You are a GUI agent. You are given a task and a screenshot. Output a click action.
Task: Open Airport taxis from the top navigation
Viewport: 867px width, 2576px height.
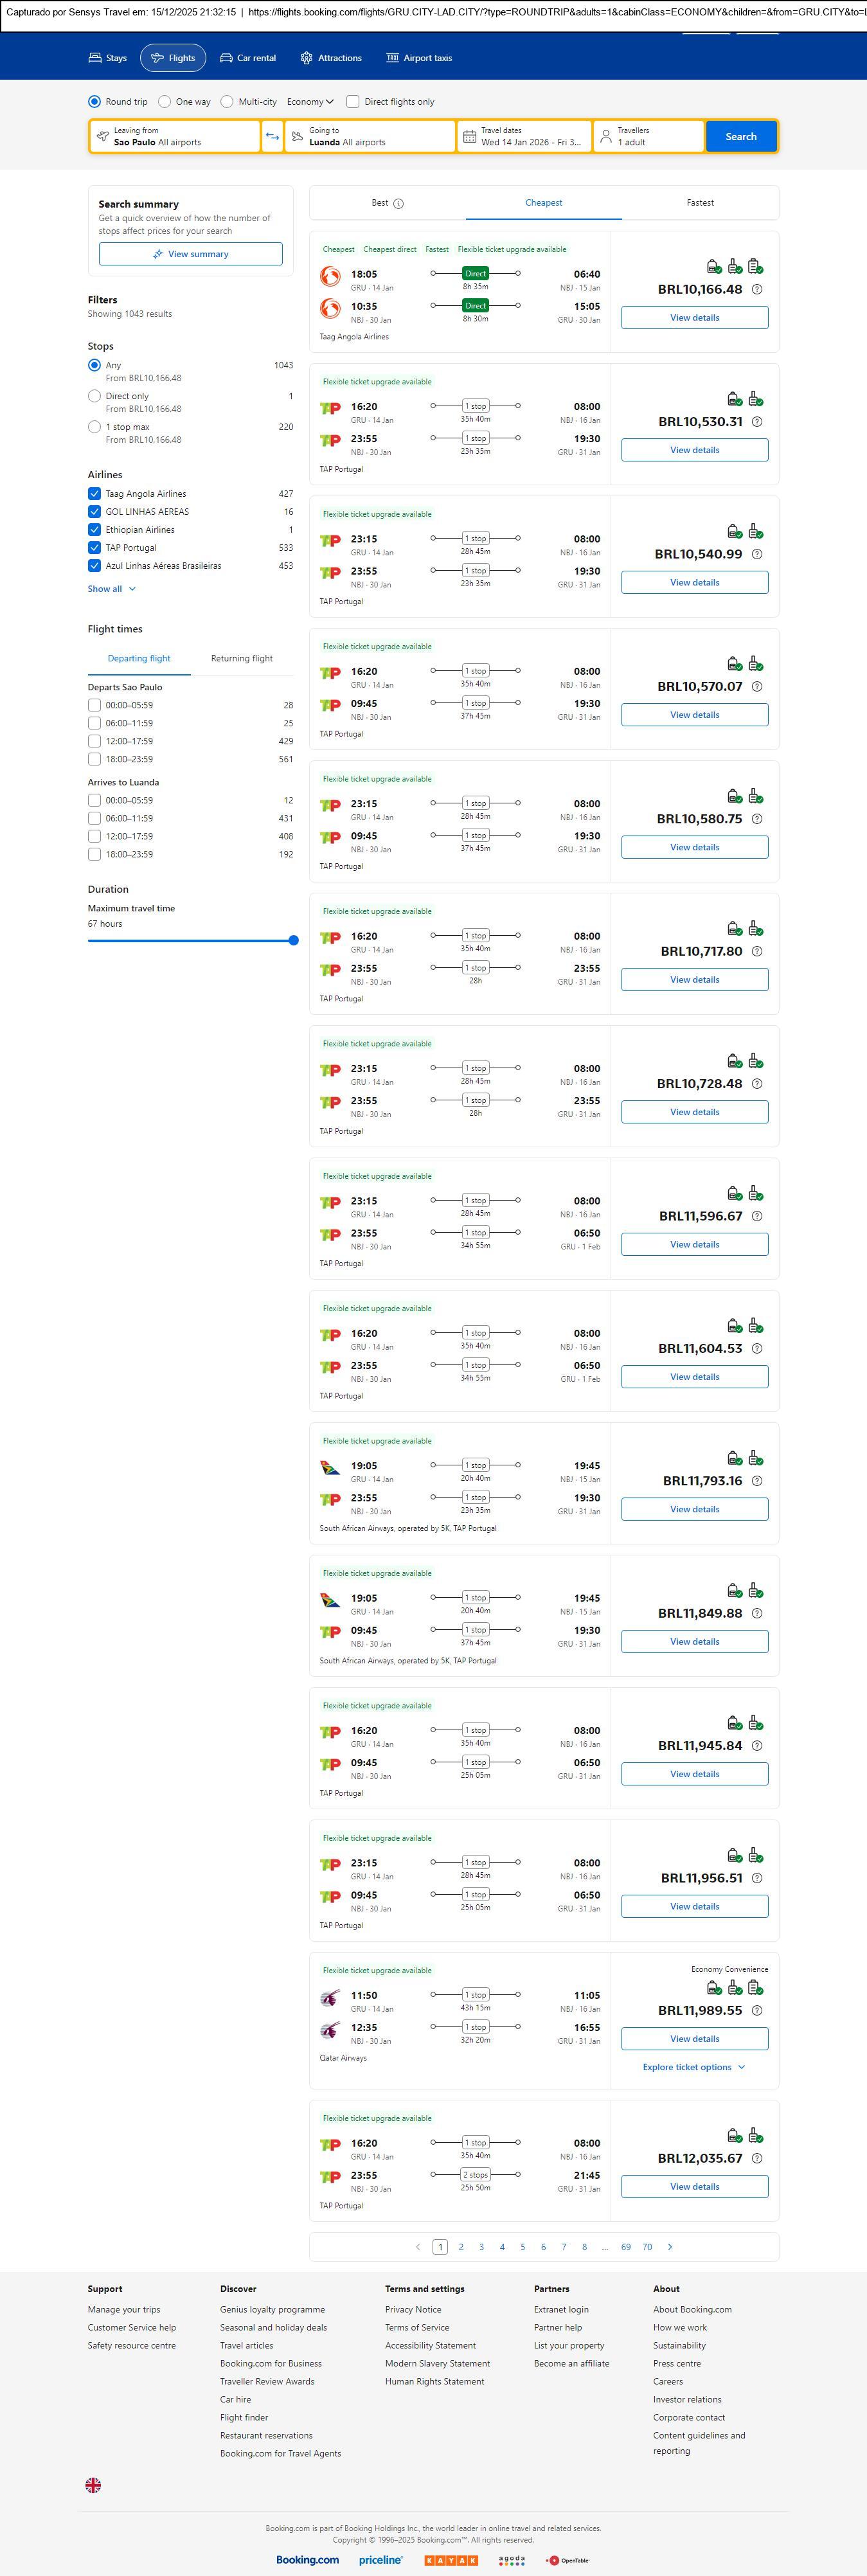coord(419,58)
